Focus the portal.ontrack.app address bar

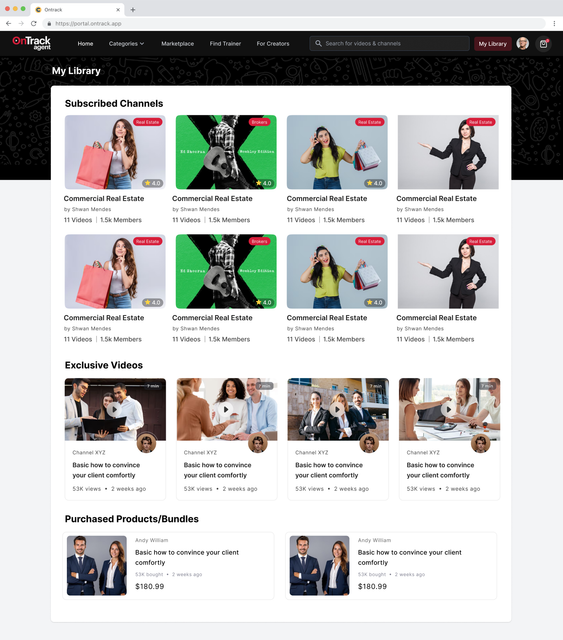(x=294, y=24)
